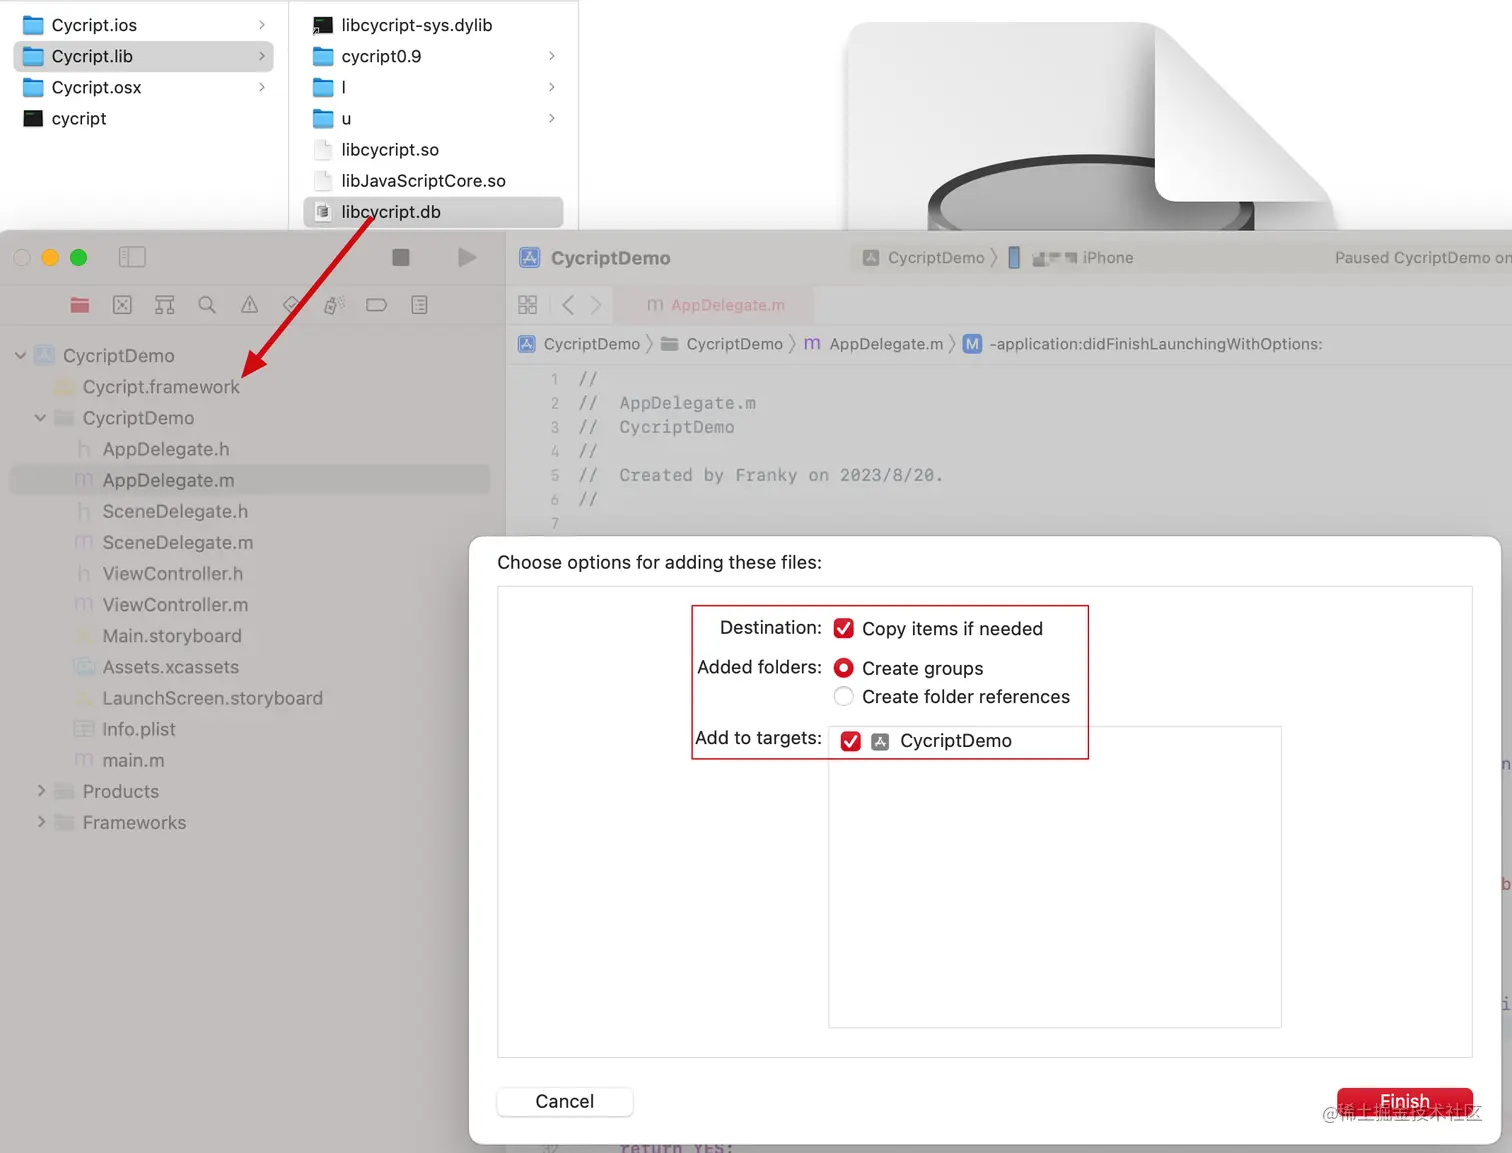Click Finish to add files
Screen dimensions: 1512x1153
click(x=1404, y=1101)
